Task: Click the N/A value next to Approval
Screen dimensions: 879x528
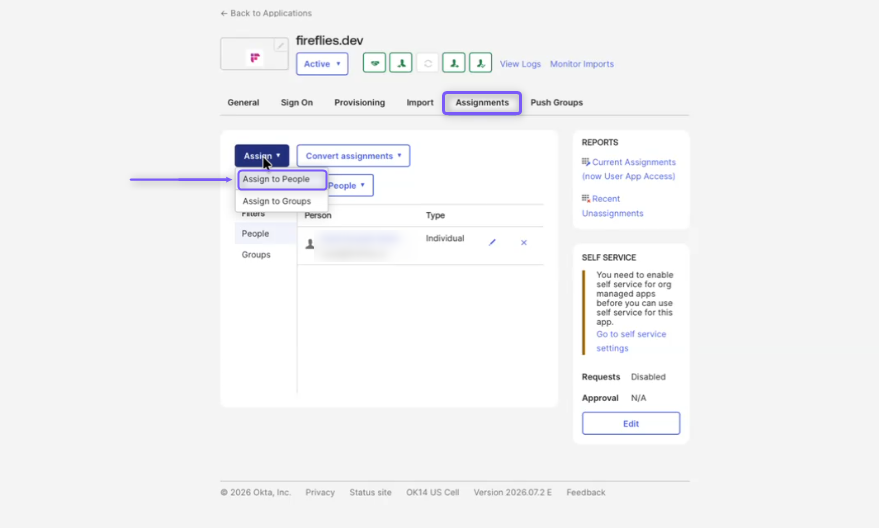Action: tap(639, 398)
